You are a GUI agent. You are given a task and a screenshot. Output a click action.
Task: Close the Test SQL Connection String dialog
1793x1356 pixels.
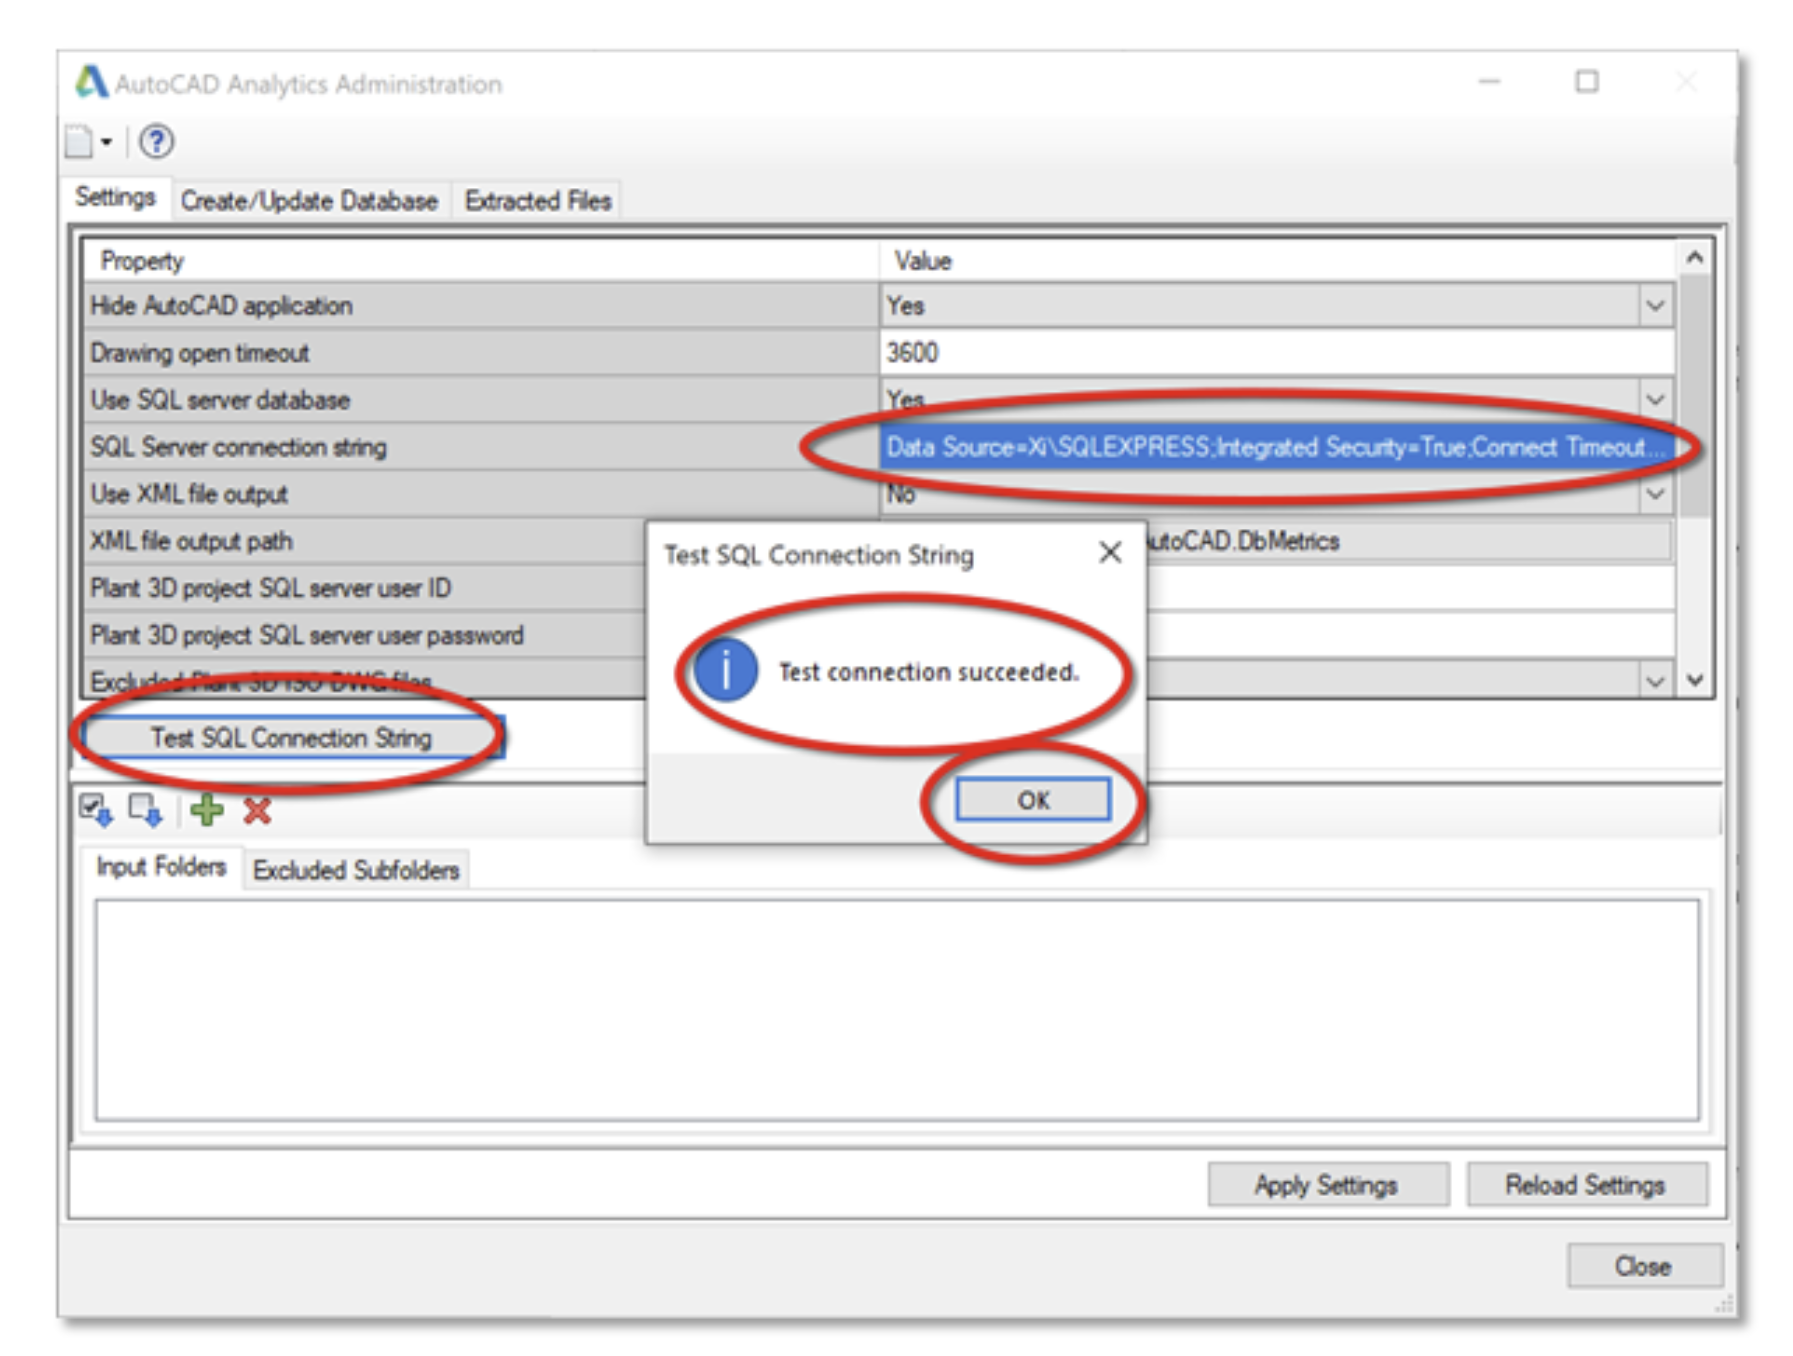(x=1110, y=553)
